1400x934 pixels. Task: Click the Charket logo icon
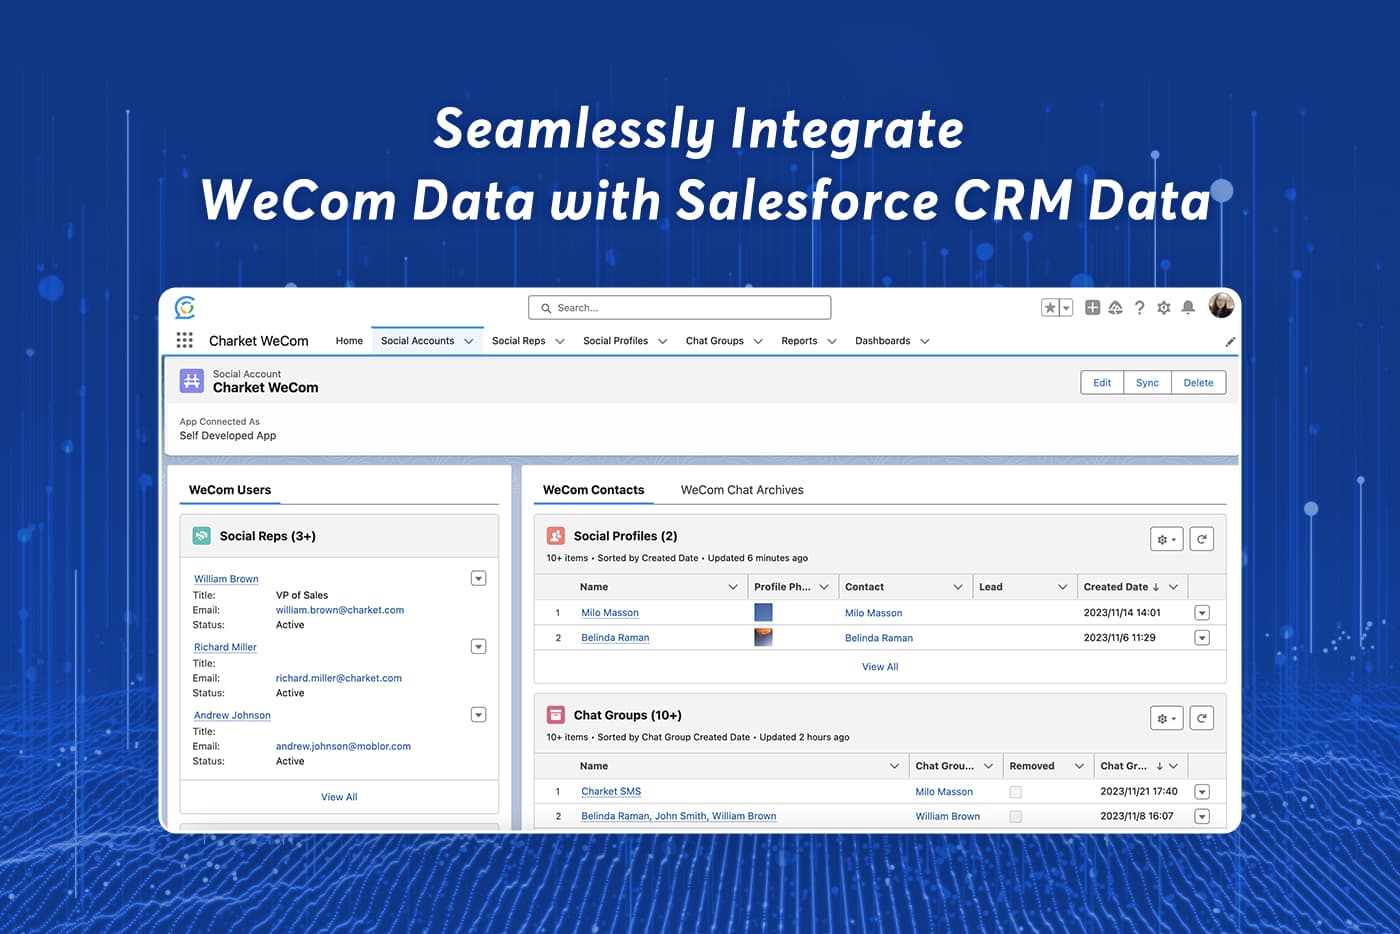[185, 307]
